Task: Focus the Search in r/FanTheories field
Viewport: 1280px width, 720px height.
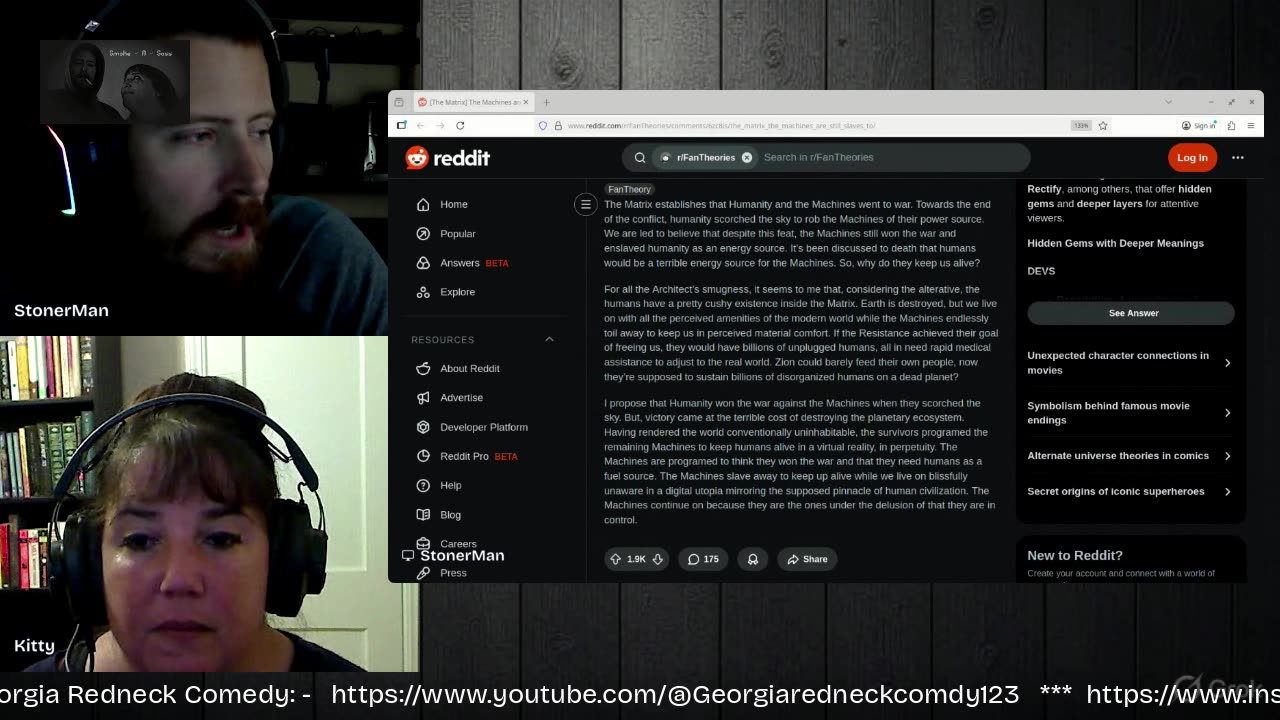Action: coord(890,157)
